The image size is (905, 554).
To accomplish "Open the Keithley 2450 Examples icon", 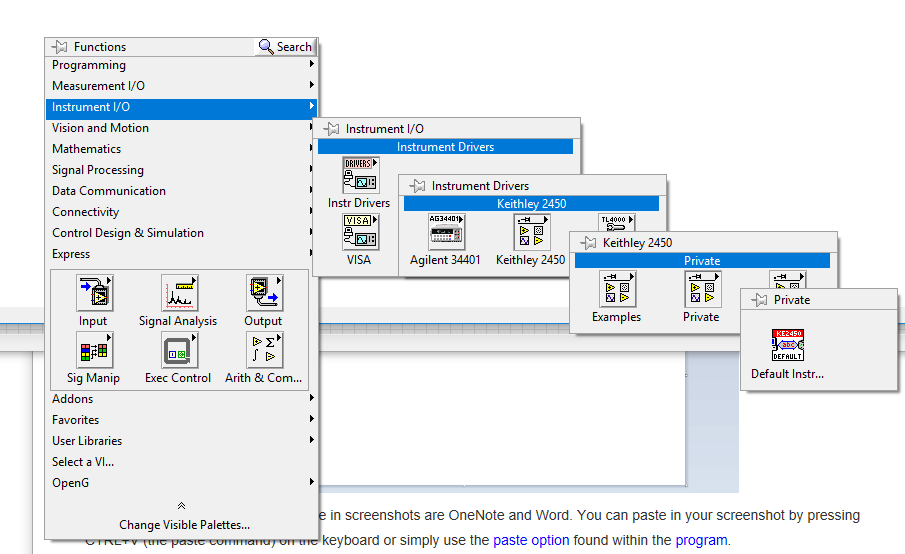I will (618, 289).
